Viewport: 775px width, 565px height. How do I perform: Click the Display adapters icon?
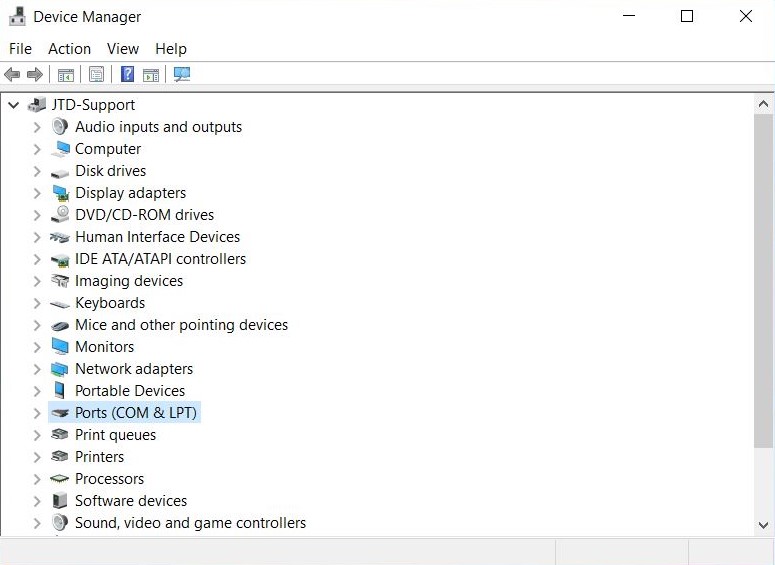[x=61, y=193]
